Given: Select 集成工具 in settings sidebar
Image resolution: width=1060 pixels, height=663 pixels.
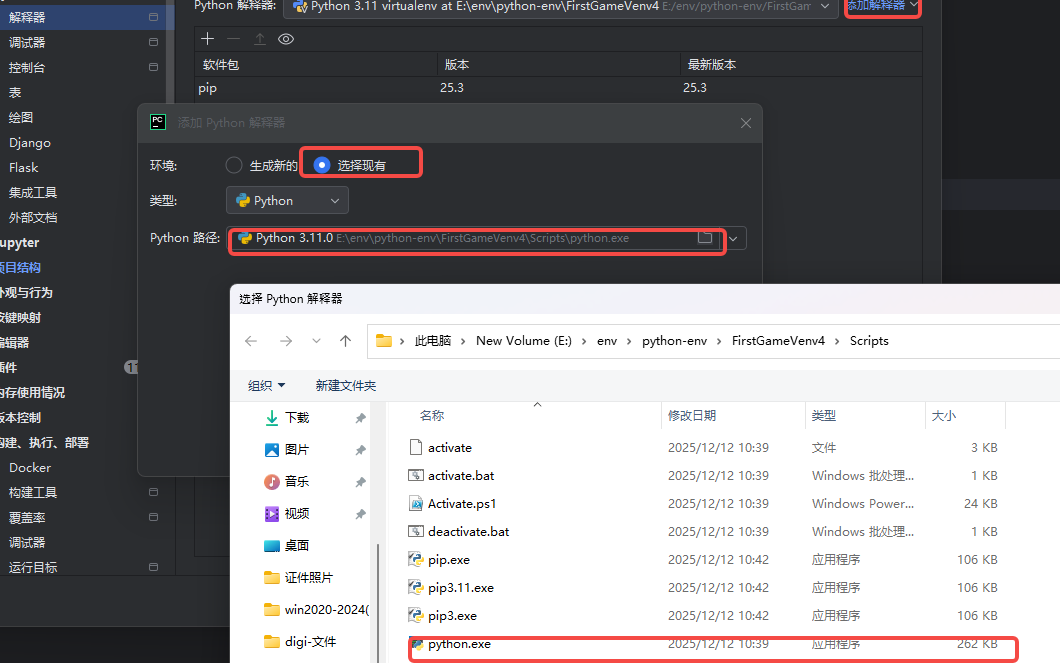Looking at the screenshot, I should pyautogui.click(x=32, y=193).
